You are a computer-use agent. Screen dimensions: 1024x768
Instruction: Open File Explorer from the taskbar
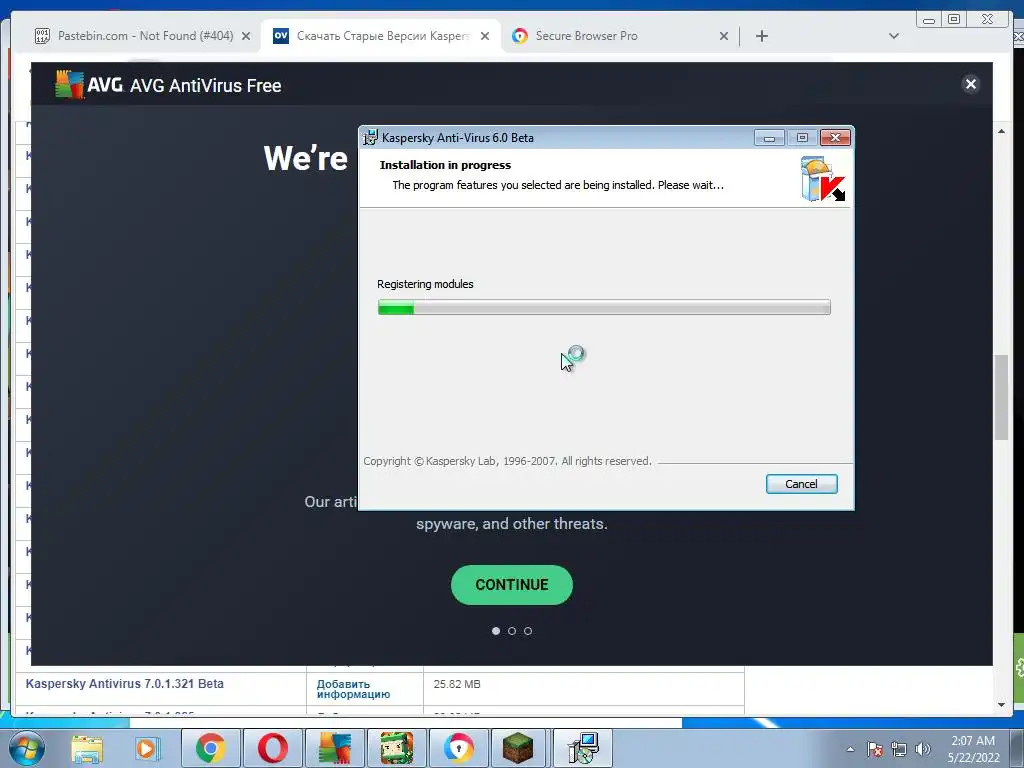pyautogui.click(x=87, y=748)
